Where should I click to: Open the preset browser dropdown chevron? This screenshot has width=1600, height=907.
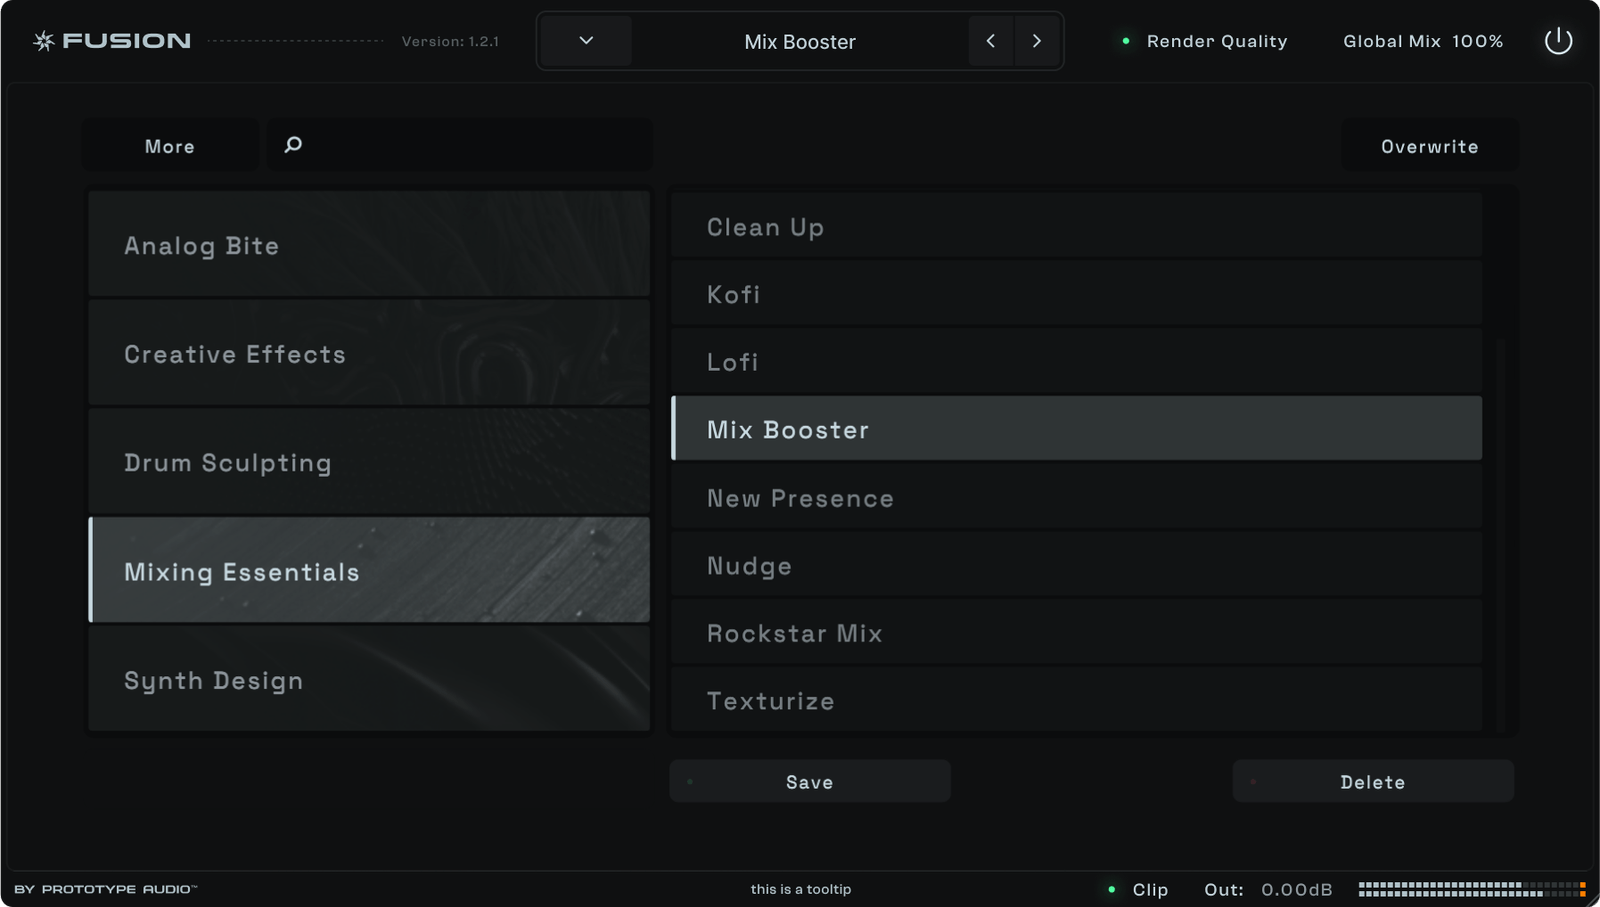pyautogui.click(x=586, y=41)
